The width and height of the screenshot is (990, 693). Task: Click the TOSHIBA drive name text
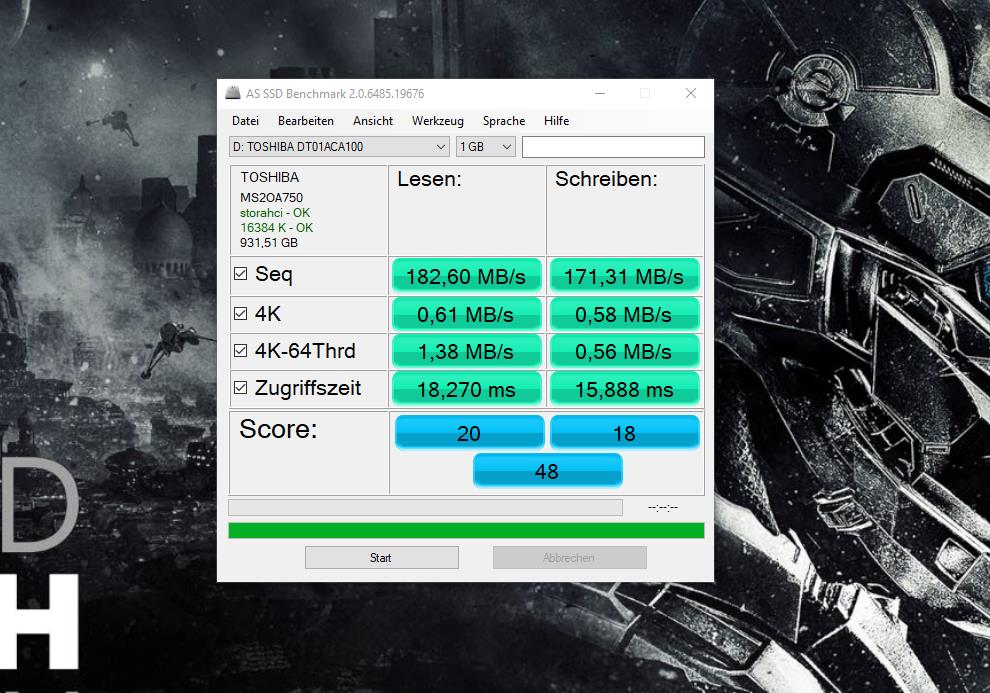coord(270,177)
